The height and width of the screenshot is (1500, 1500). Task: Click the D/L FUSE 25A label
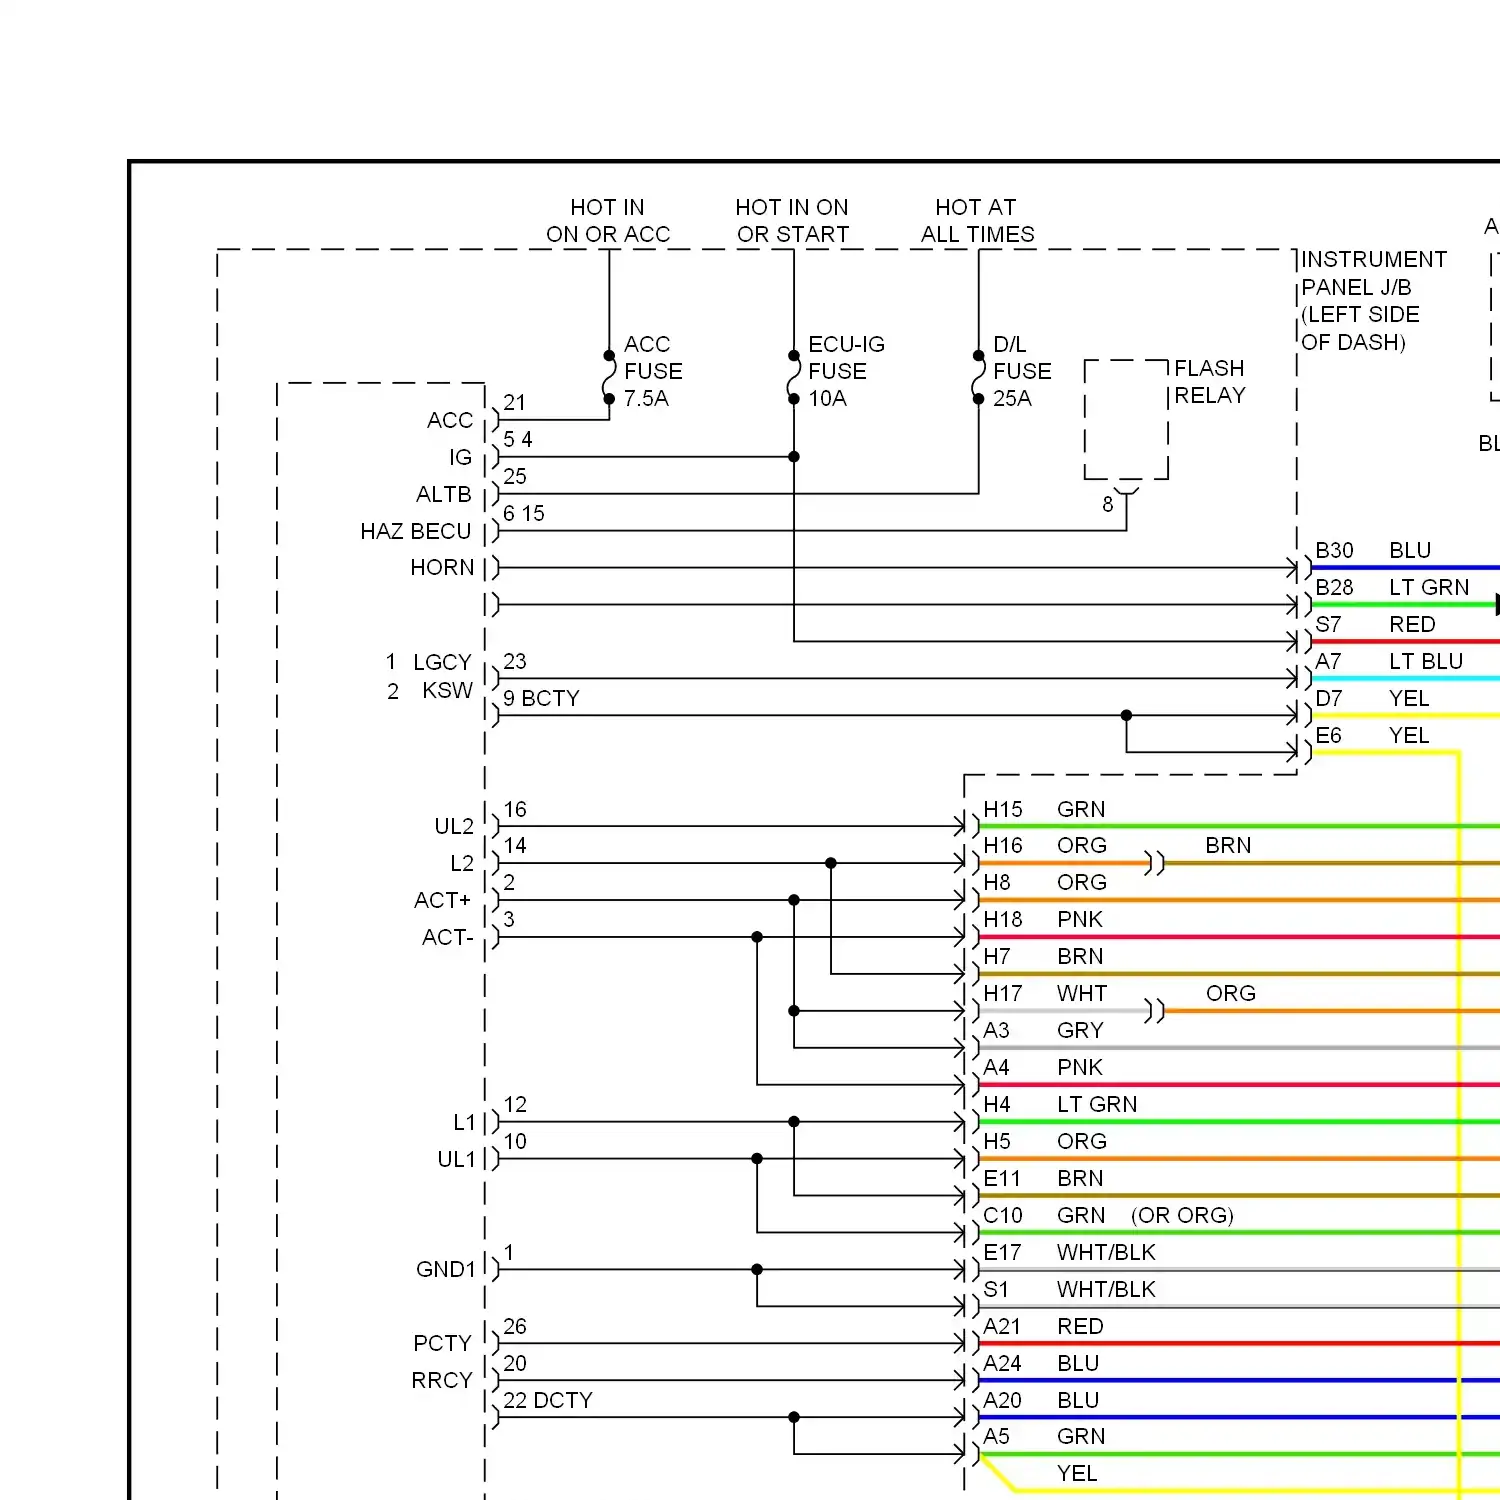(x=1022, y=371)
